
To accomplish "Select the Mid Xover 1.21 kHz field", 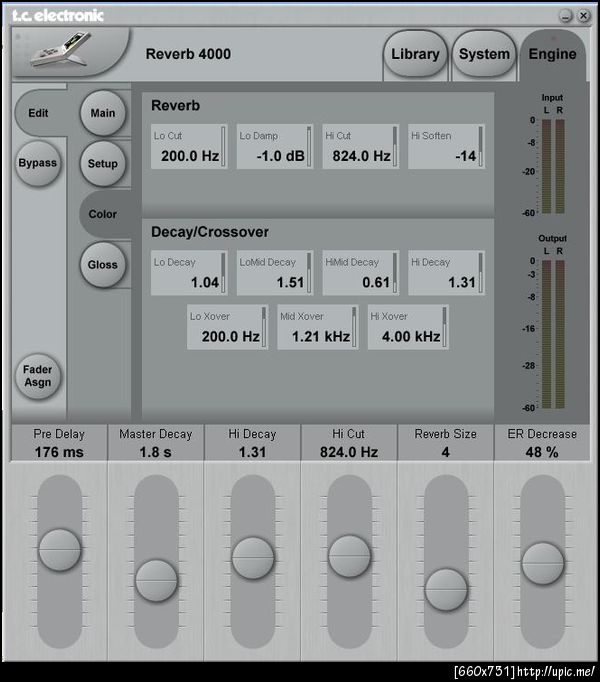I will (x=318, y=327).
